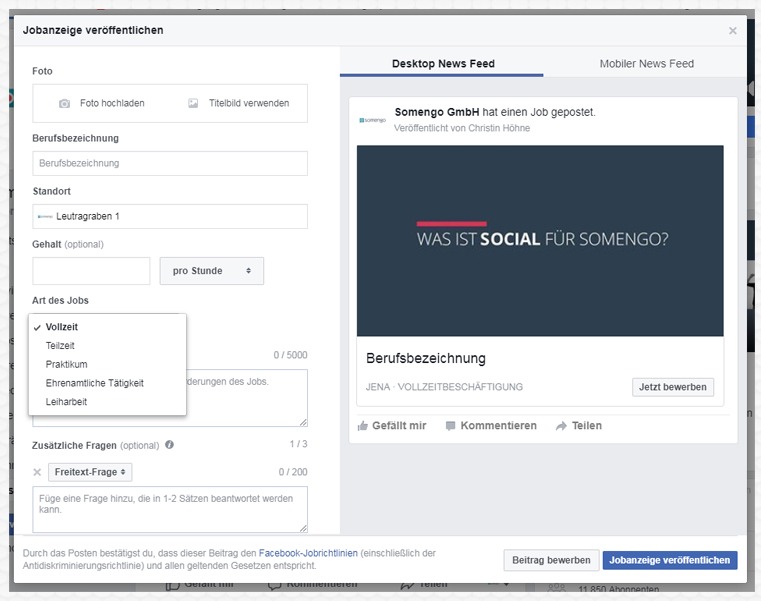Click the Teilen label in the preview
Image resolution: width=761 pixels, height=601 pixels.
point(586,426)
